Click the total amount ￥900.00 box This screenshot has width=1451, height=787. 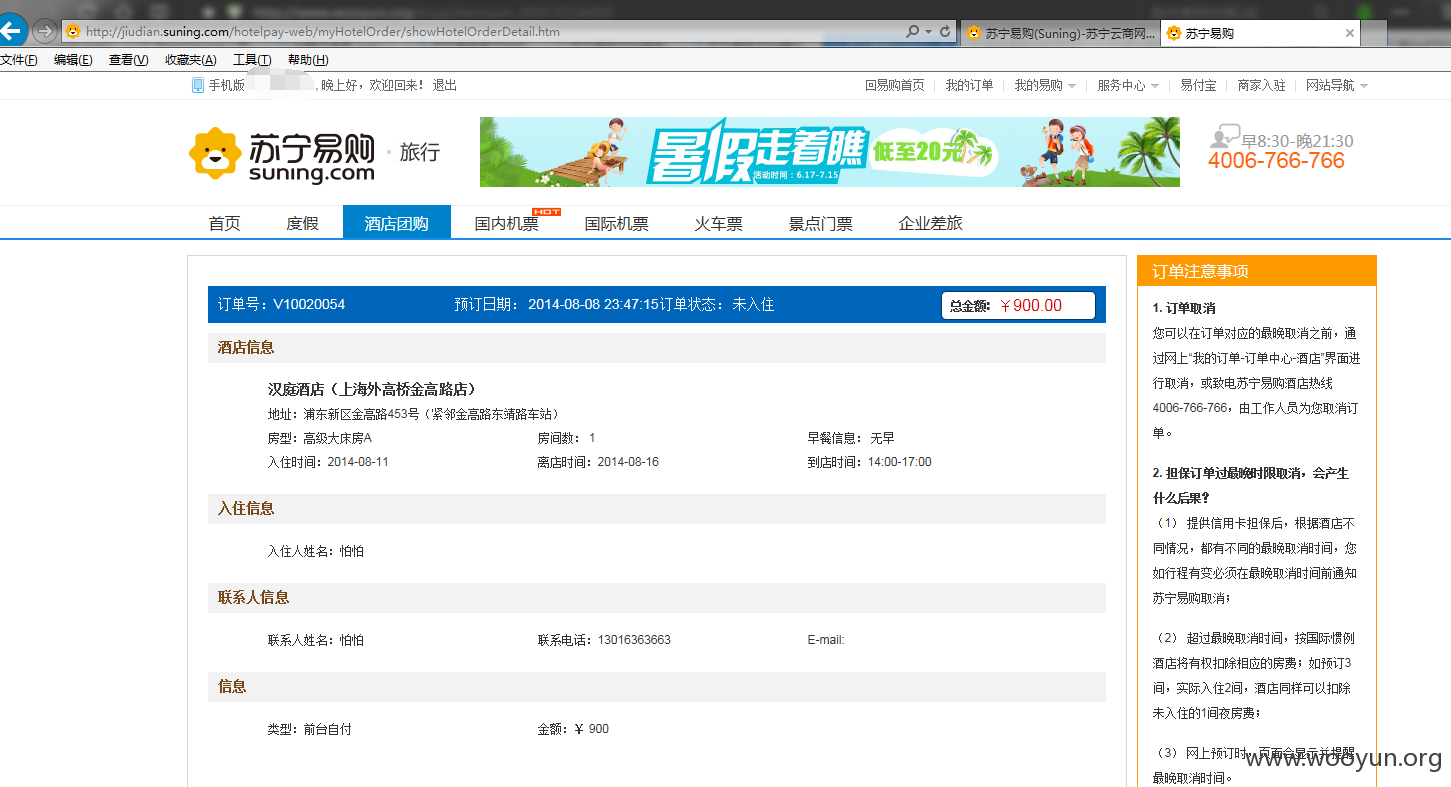tap(1018, 305)
